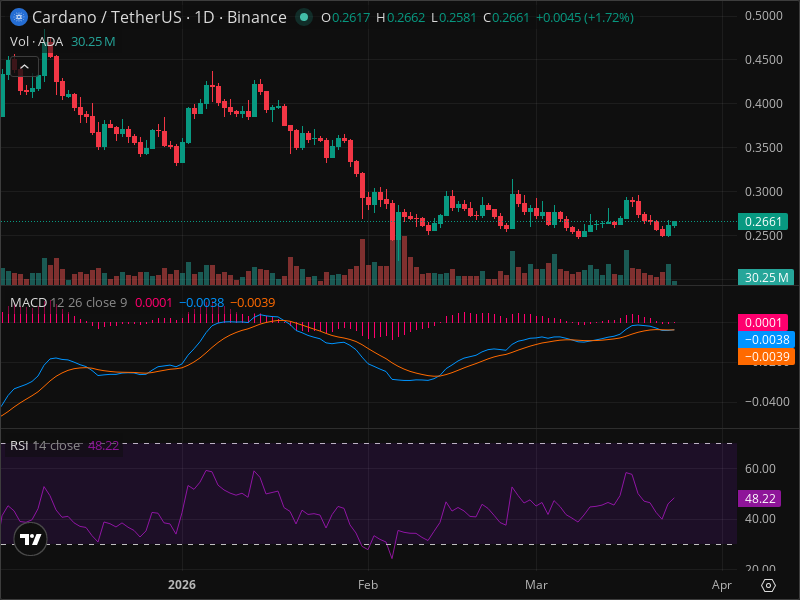
Task: Click the orange -0.0039 signal axis label
Action: [766, 356]
